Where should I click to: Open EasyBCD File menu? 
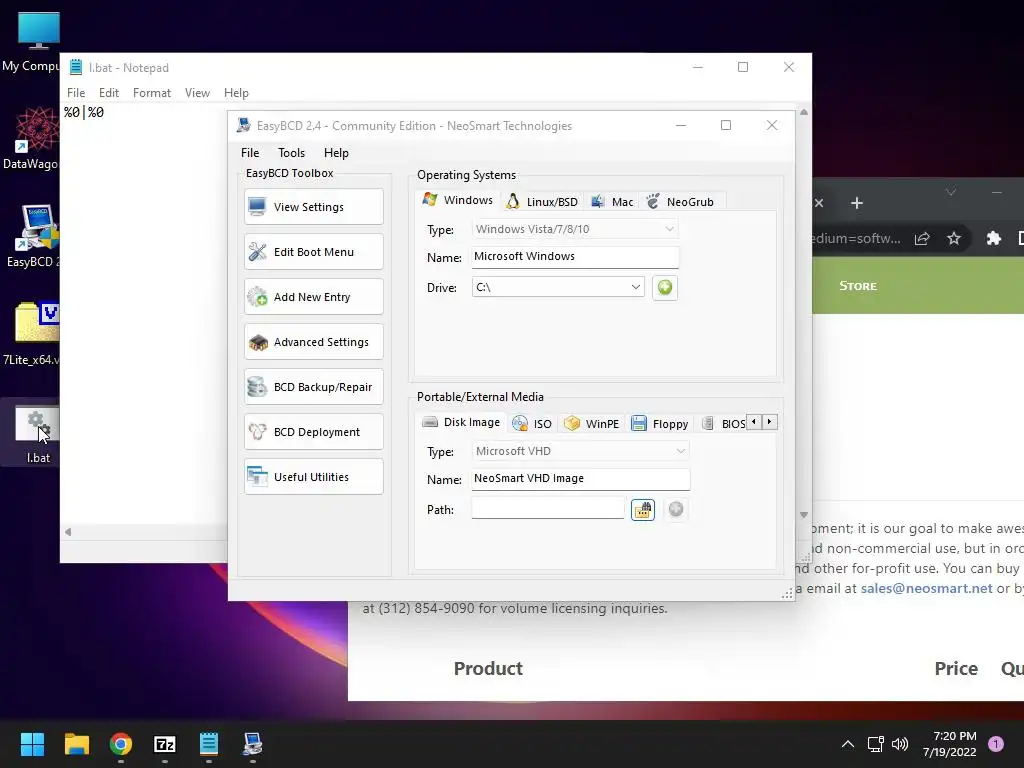(x=250, y=153)
